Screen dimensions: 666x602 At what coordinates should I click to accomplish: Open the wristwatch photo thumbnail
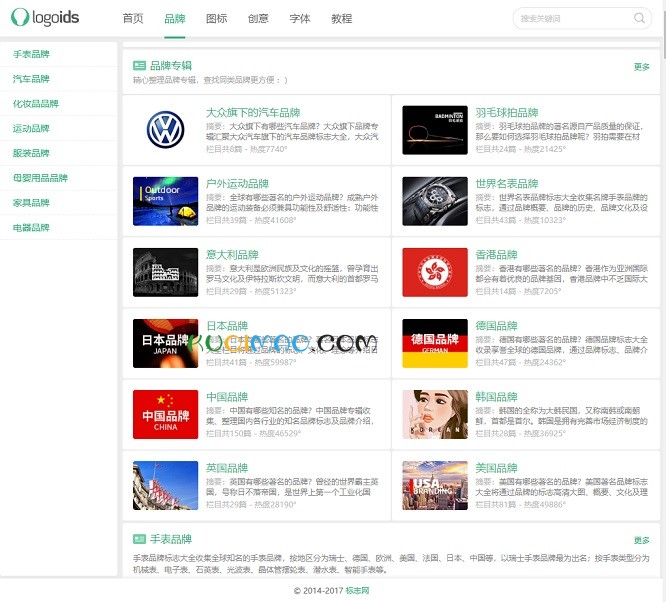tap(435, 201)
